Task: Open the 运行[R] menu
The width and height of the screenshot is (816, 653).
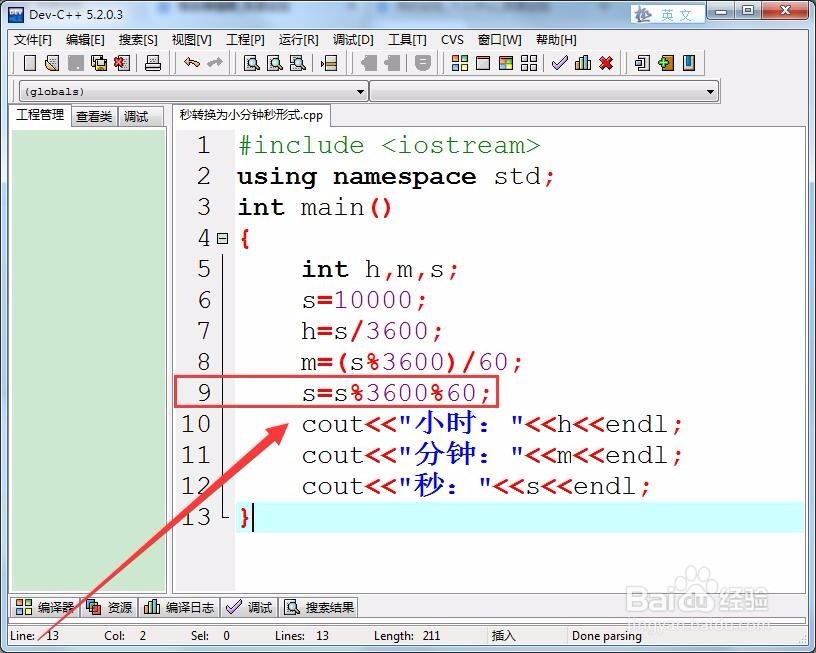Action: [x=297, y=40]
